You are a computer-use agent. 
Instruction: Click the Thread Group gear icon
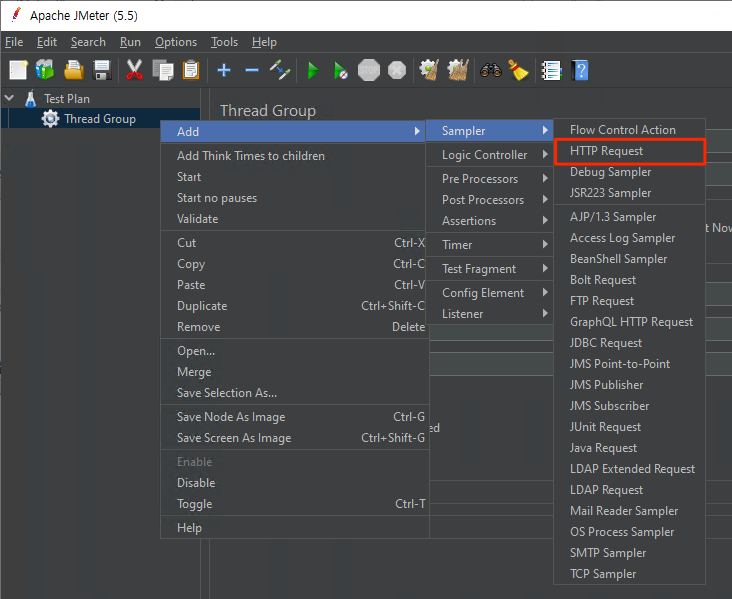[x=50, y=119]
